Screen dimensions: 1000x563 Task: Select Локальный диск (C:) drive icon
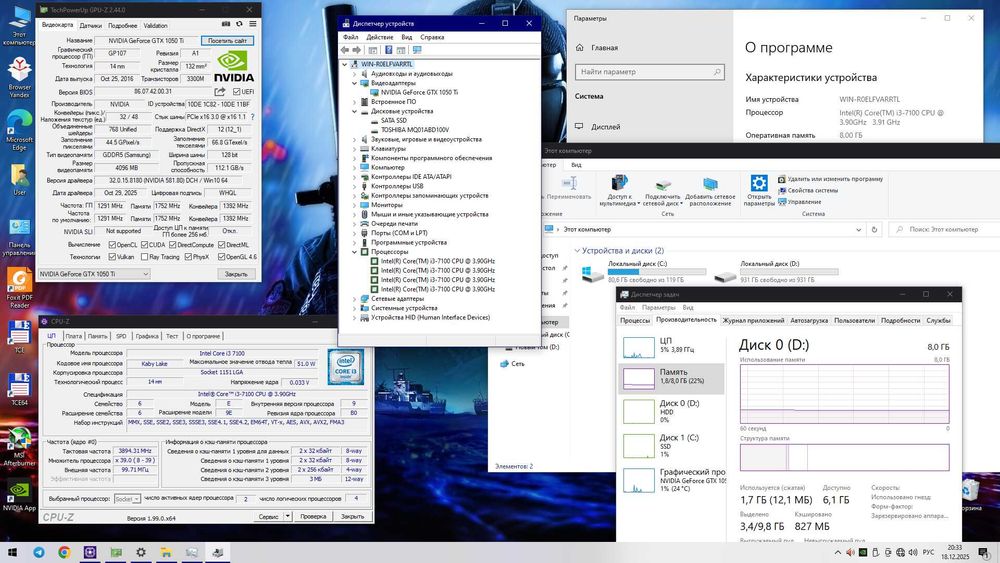[592, 275]
